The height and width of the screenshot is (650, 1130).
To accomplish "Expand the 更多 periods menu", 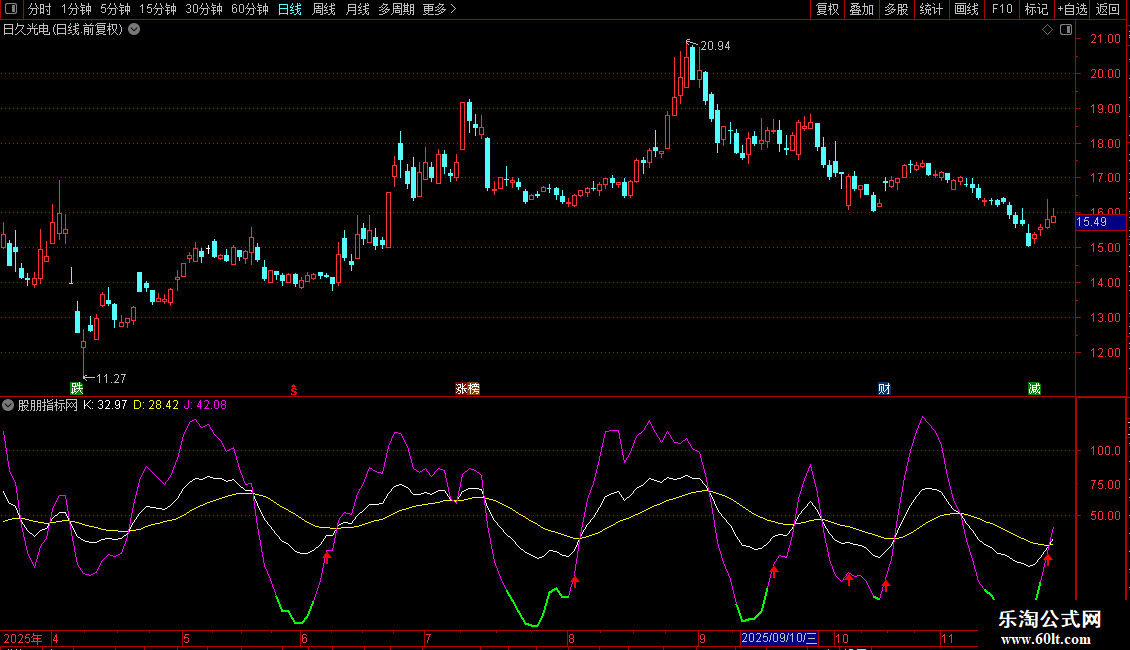I will pyautogui.click(x=439, y=10).
